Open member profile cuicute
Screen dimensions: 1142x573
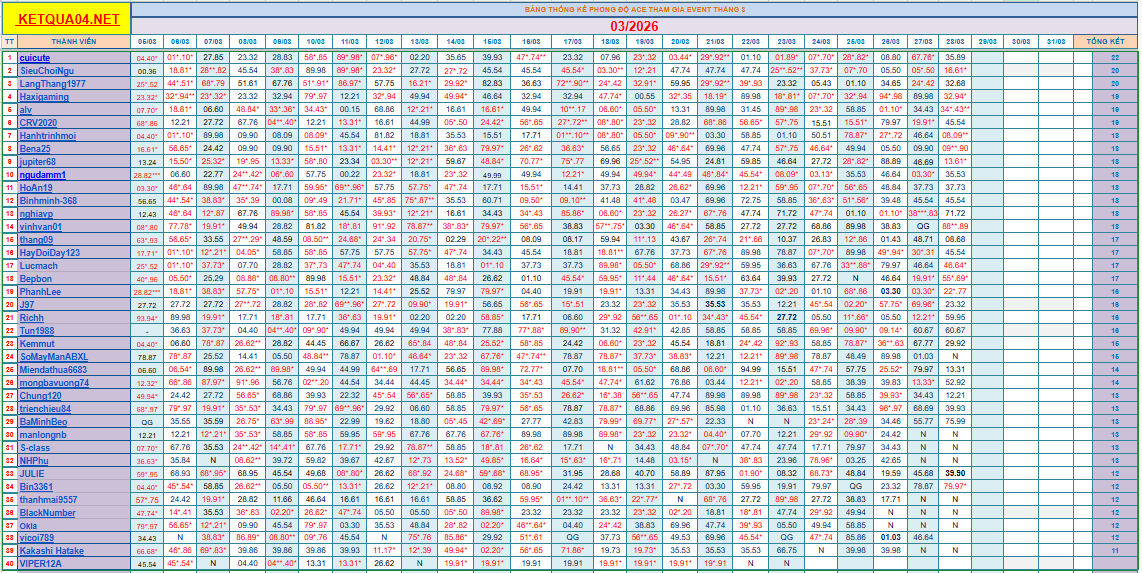[35, 57]
